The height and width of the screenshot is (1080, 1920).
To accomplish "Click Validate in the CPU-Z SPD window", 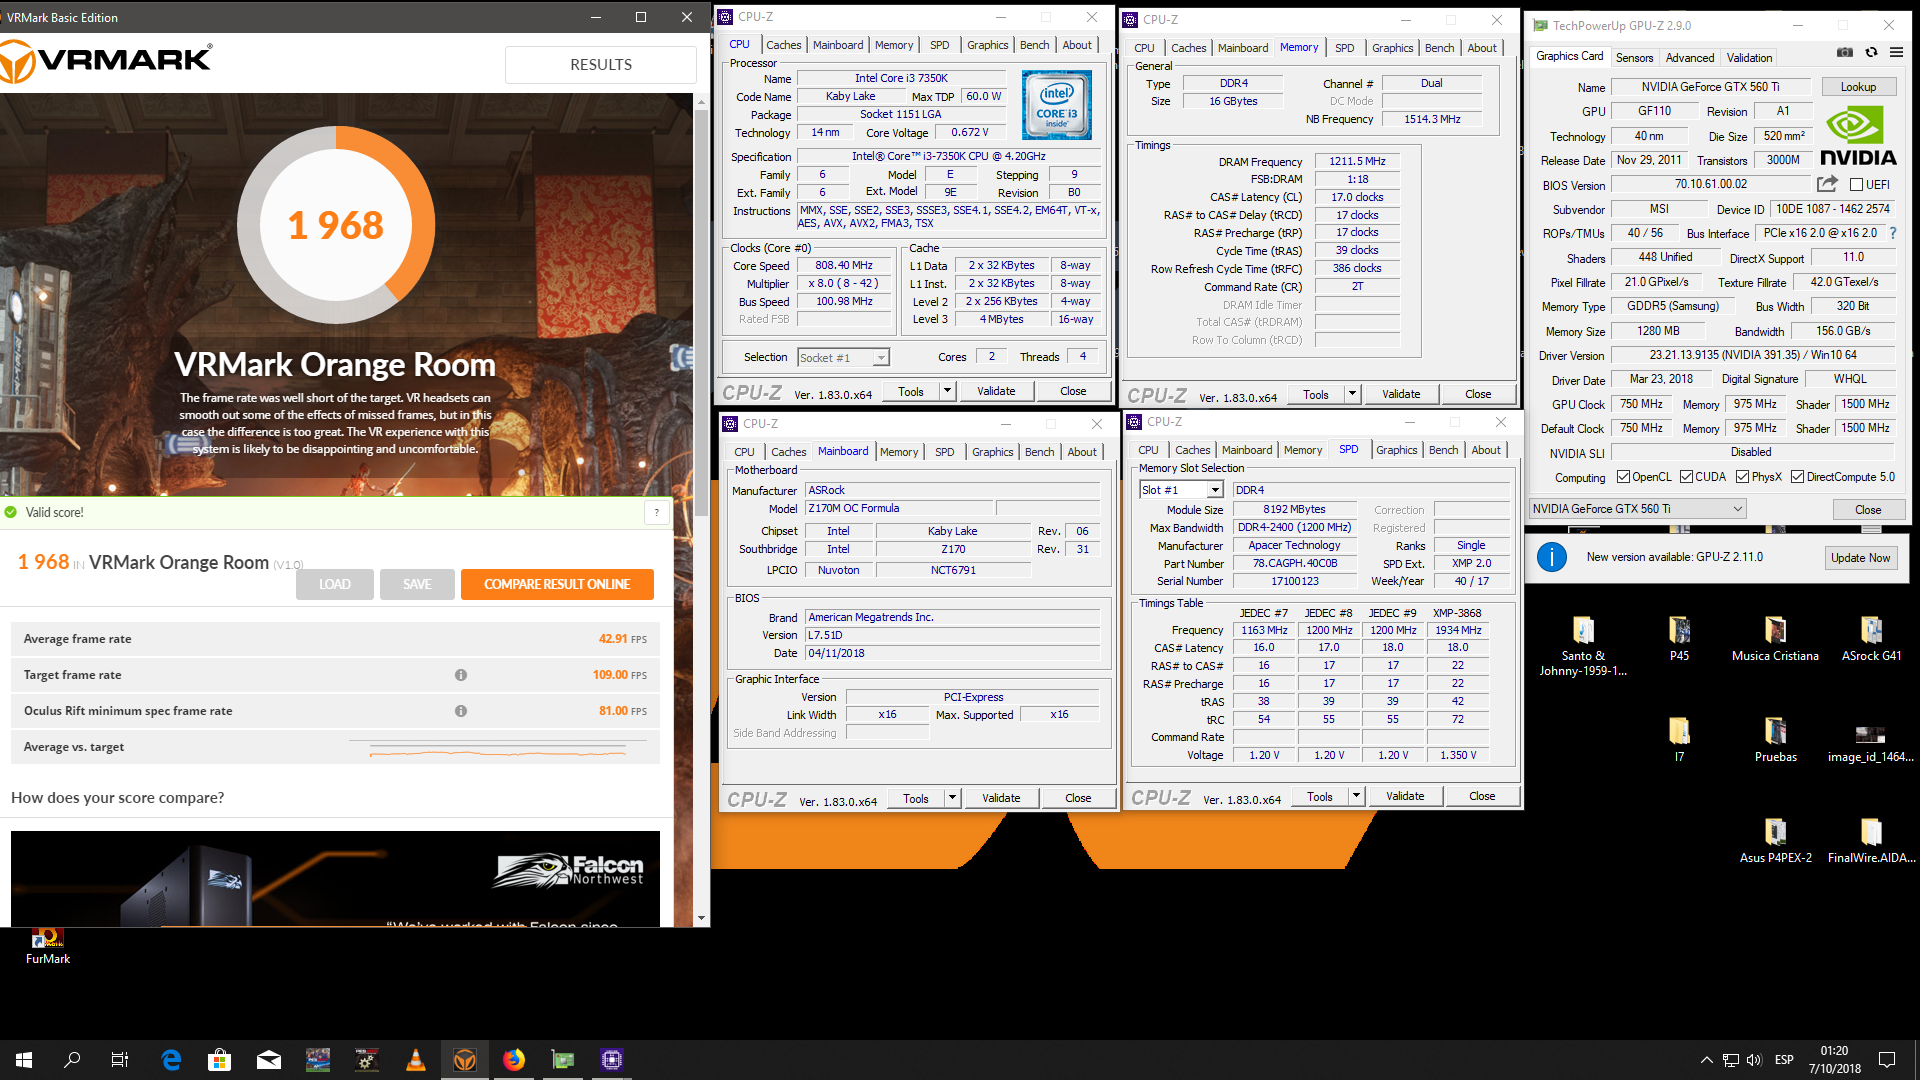I will point(1405,796).
